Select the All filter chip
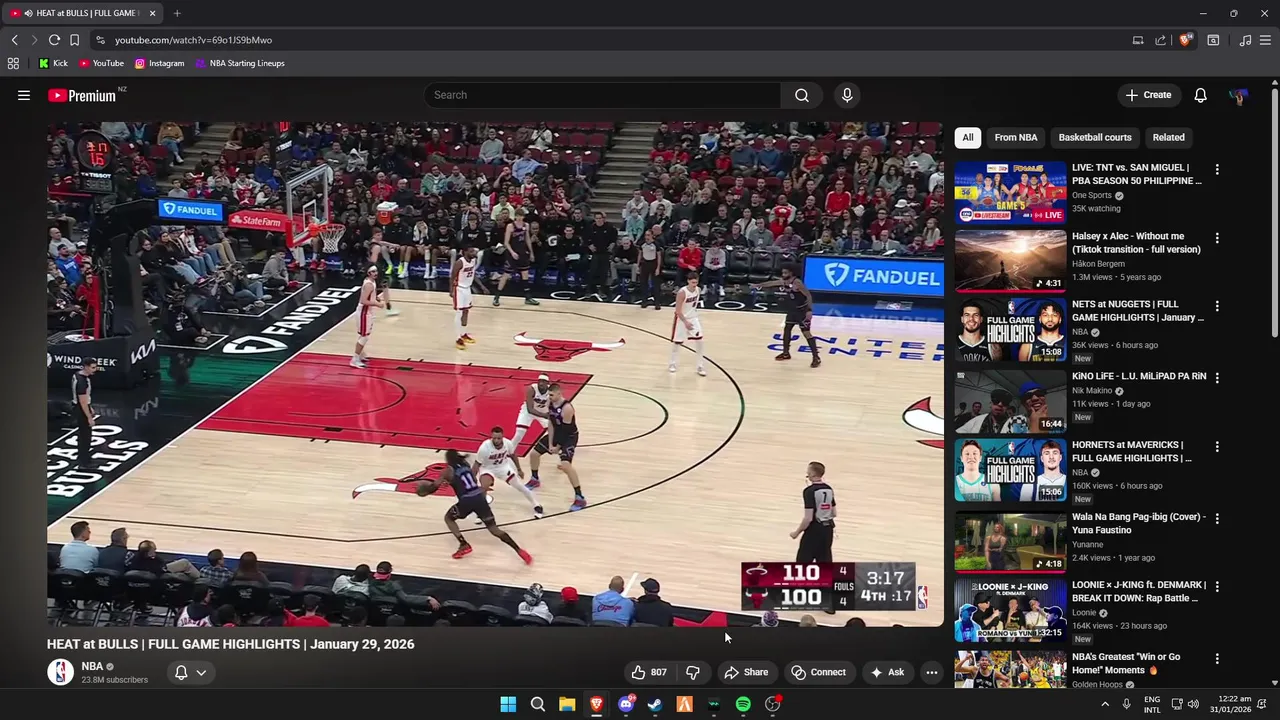Image resolution: width=1280 pixels, height=720 pixels. (967, 137)
